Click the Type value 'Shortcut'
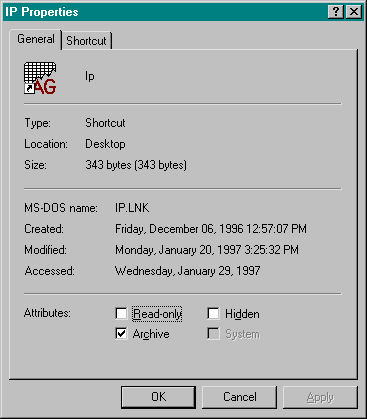367x419 pixels. pos(105,123)
